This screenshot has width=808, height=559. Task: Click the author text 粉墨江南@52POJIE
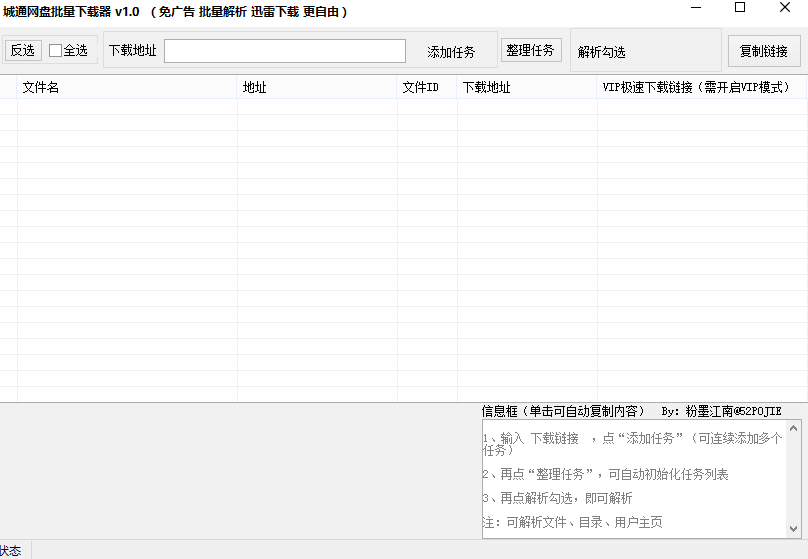point(734,411)
